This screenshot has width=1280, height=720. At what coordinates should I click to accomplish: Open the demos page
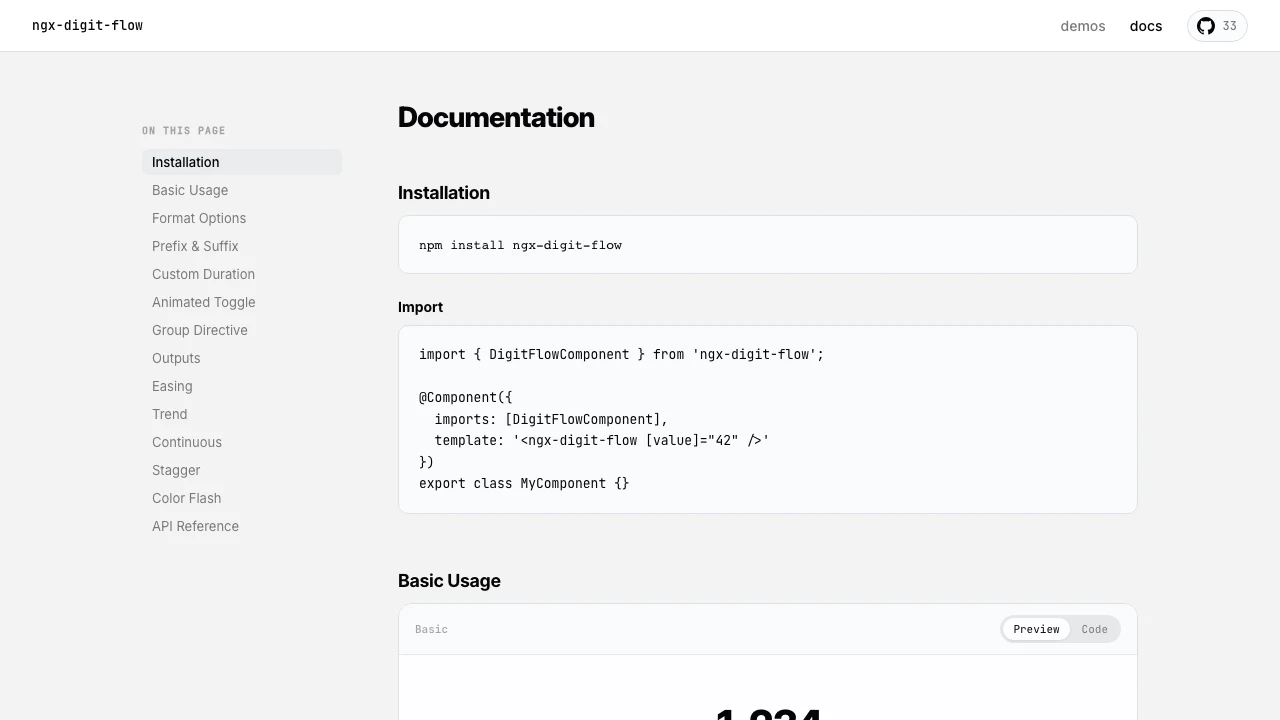(x=1083, y=26)
